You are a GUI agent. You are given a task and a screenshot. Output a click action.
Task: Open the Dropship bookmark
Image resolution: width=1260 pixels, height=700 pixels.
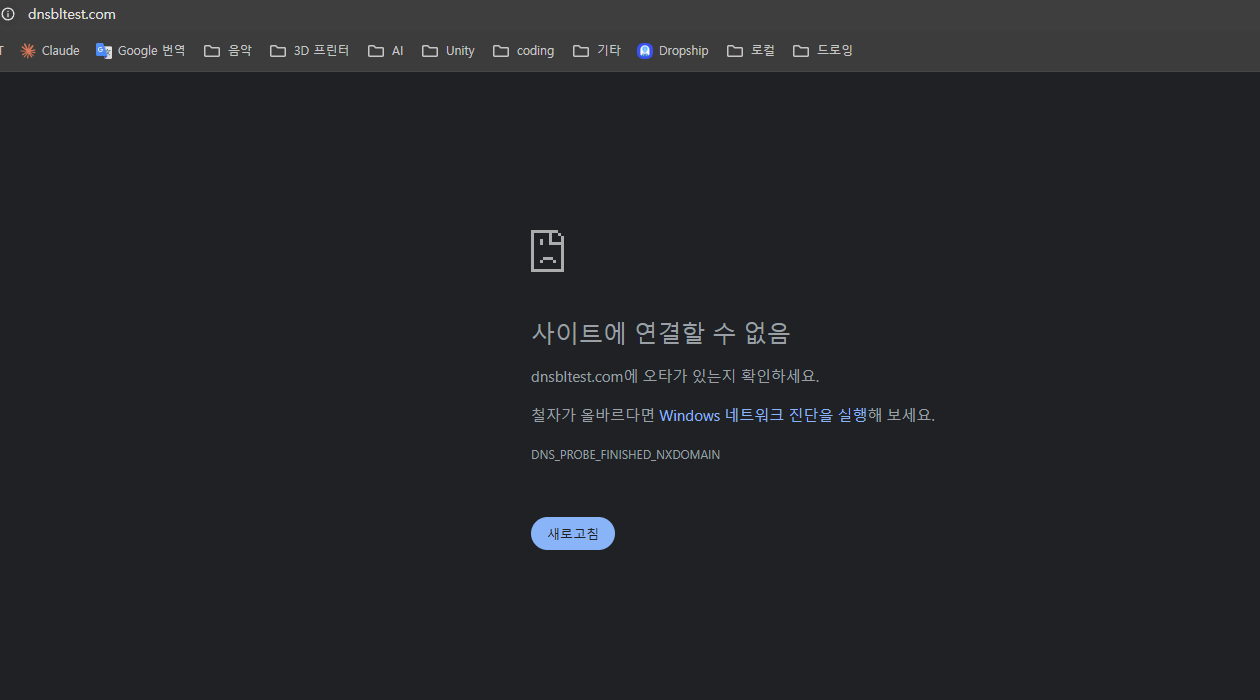pos(673,51)
